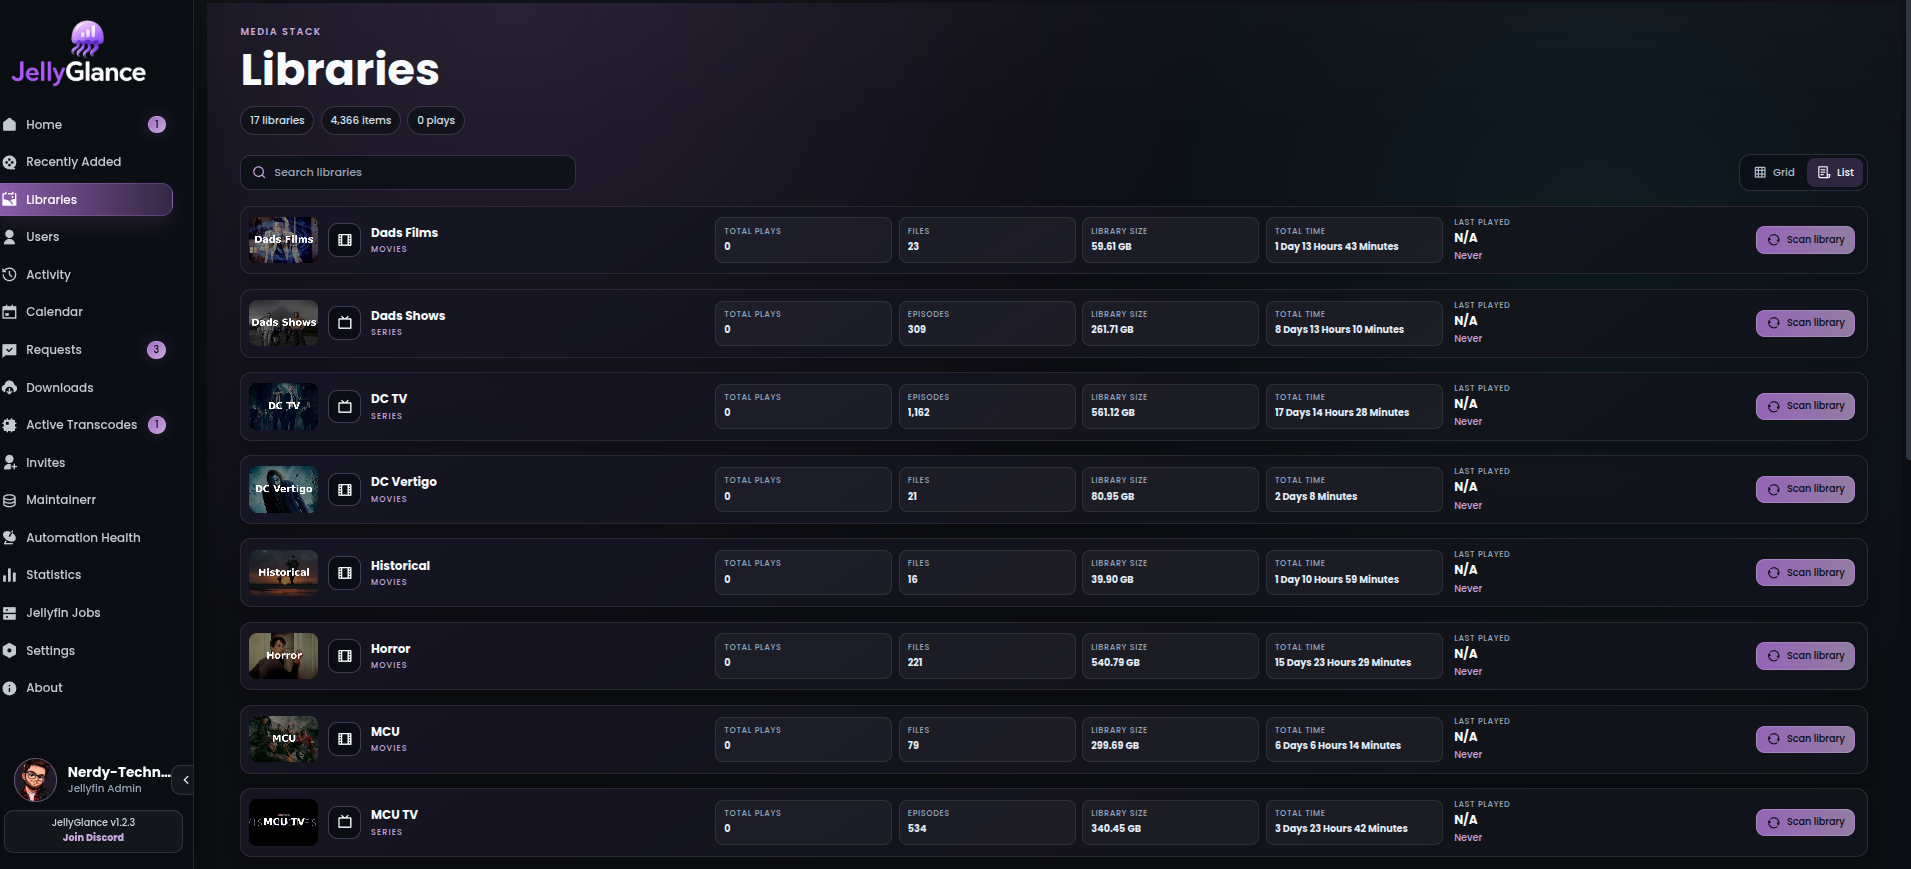
Task: Click the film icon beside Horror
Action: [345, 656]
